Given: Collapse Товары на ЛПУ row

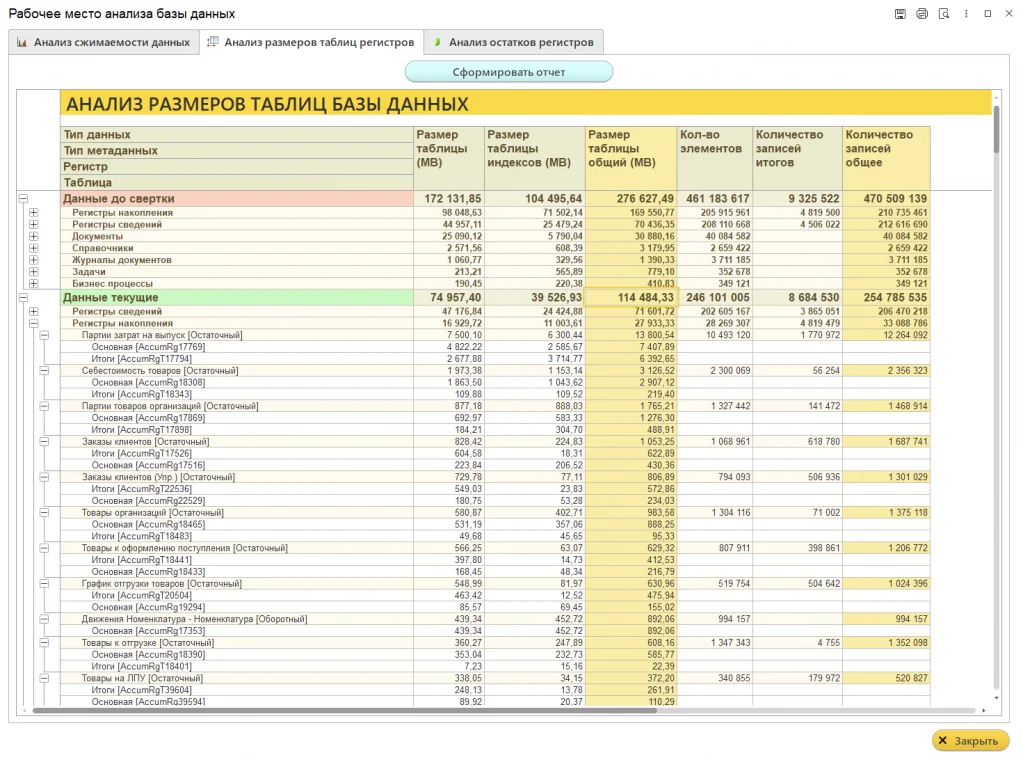Looking at the screenshot, I should click(44, 678).
